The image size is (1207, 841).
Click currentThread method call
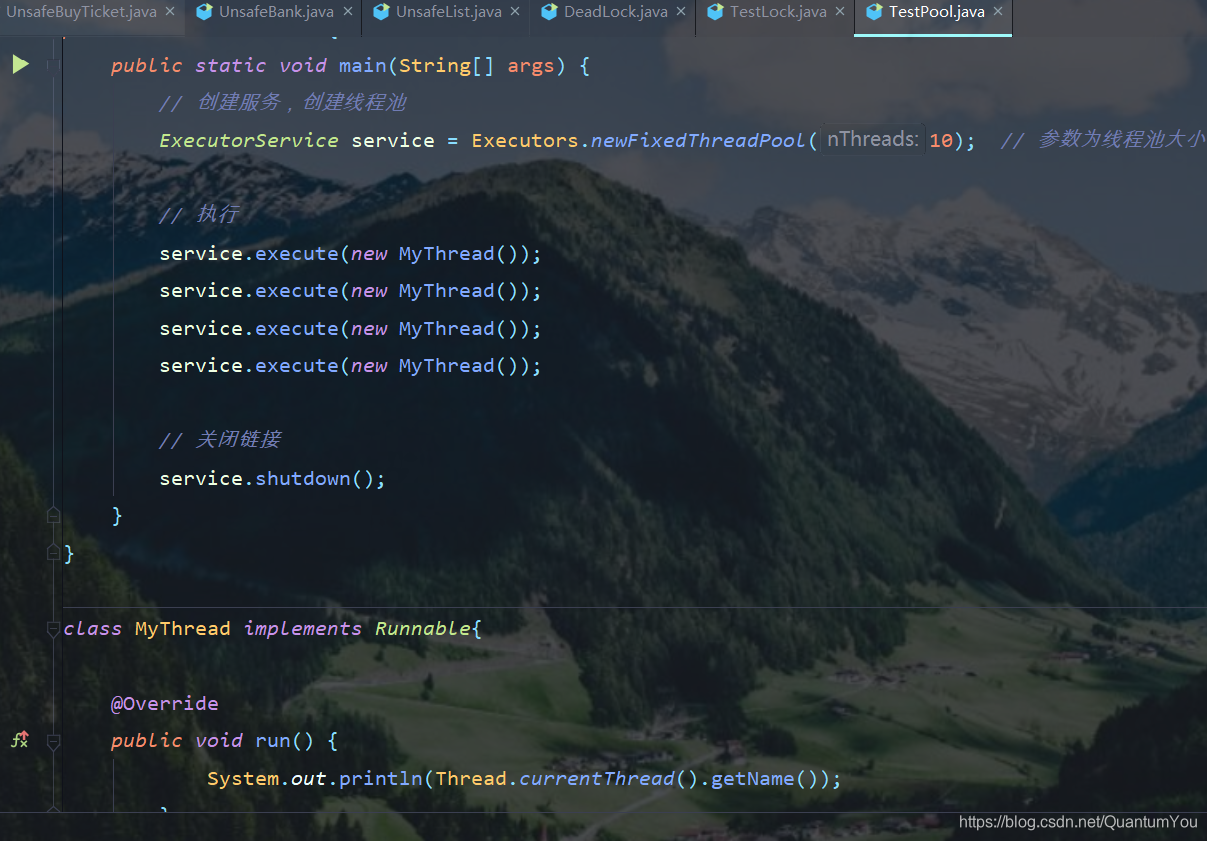coord(597,778)
